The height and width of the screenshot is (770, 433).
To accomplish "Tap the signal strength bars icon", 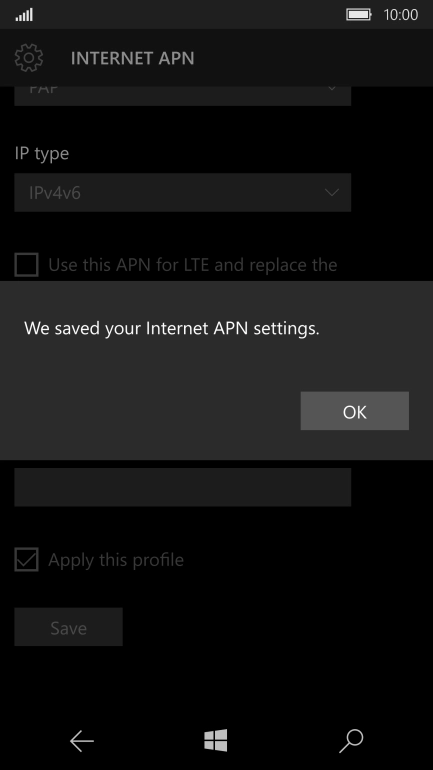I will click(24, 15).
